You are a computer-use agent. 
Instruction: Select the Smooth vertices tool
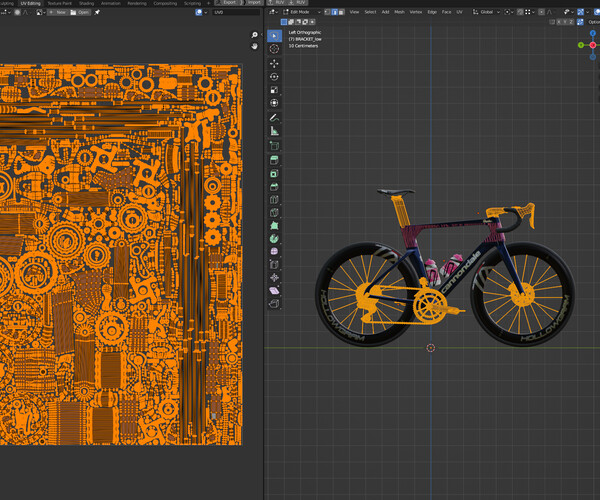click(274, 251)
